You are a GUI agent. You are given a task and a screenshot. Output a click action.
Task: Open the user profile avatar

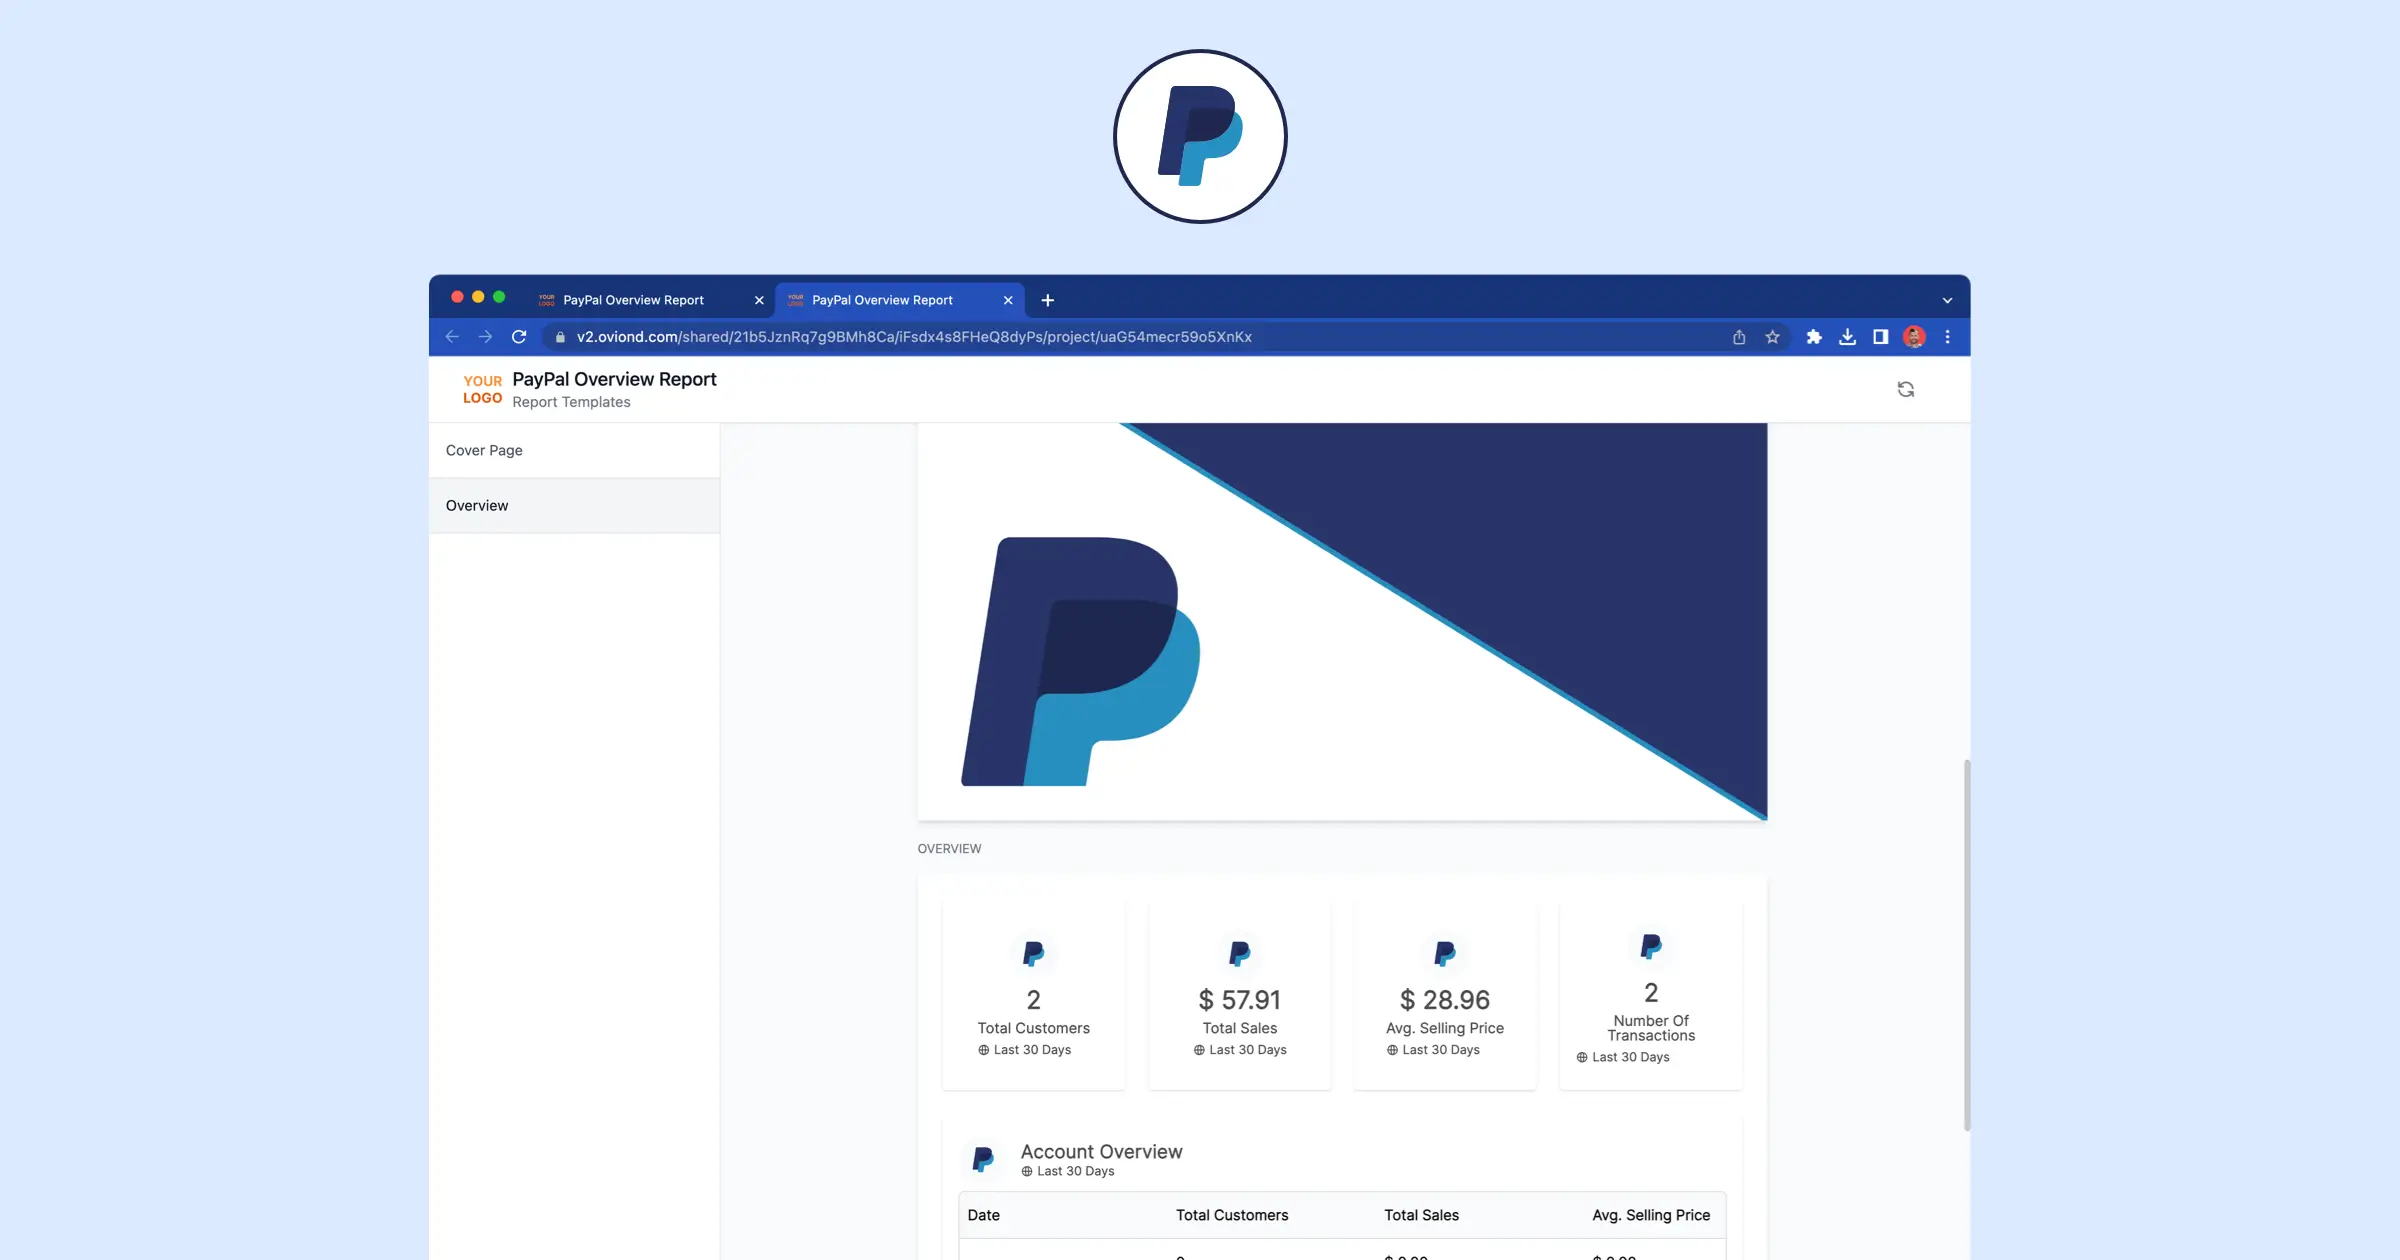pyautogui.click(x=1914, y=337)
